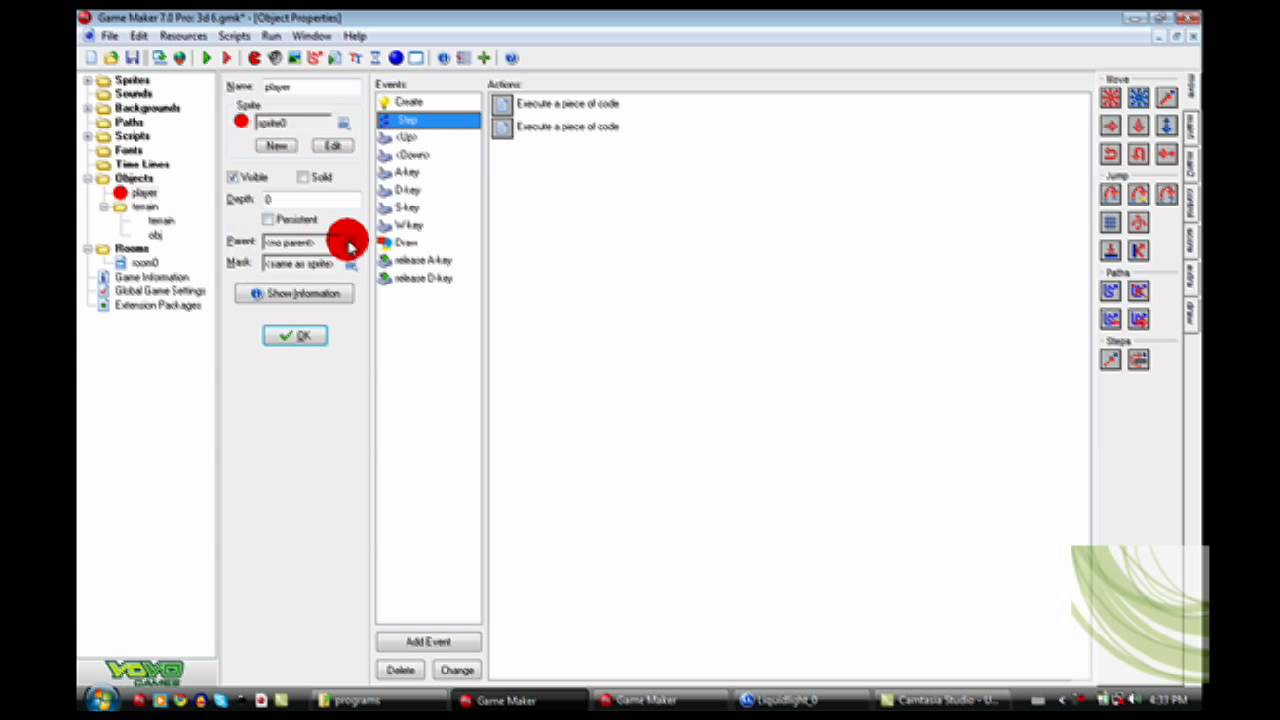This screenshot has height=720, width=1280.
Task: Click the Edit sprite button
Action: point(332,146)
